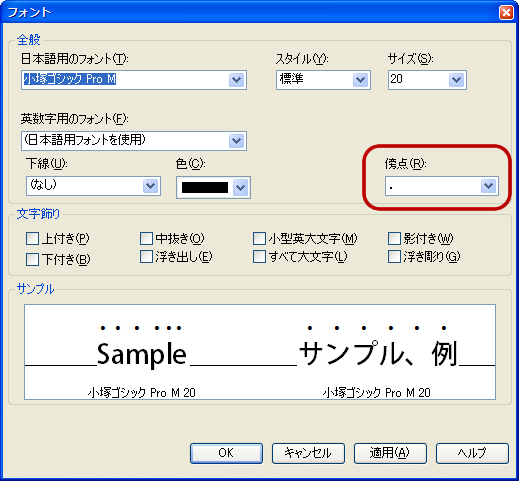The width and height of the screenshot is (519, 481).
Task: Open the 日本語用のフォント dropdown arrow
Action: pyautogui.click(x=237, y=80)
